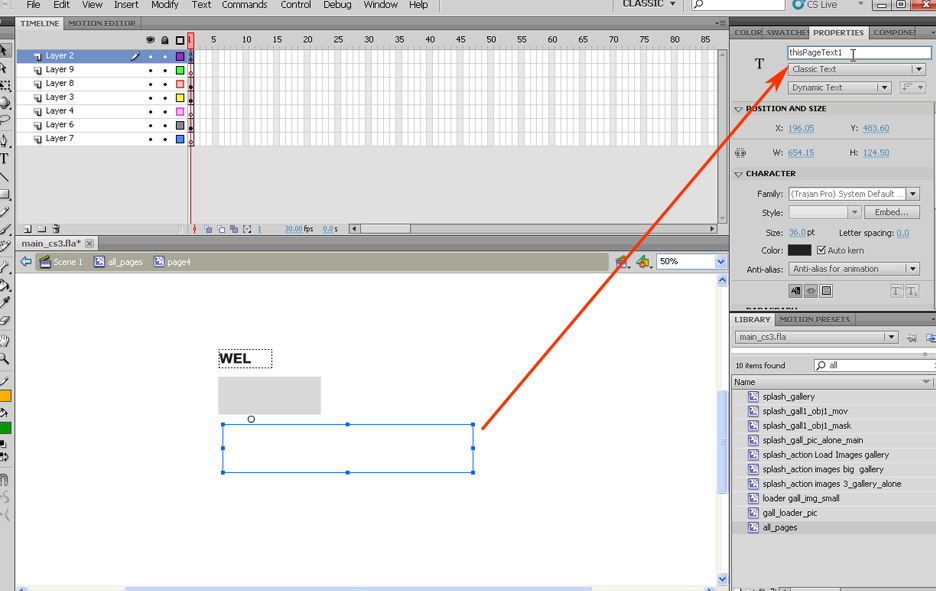Toggle lock dot for Layer 3

pyautogui.click(x=165, y=98)
